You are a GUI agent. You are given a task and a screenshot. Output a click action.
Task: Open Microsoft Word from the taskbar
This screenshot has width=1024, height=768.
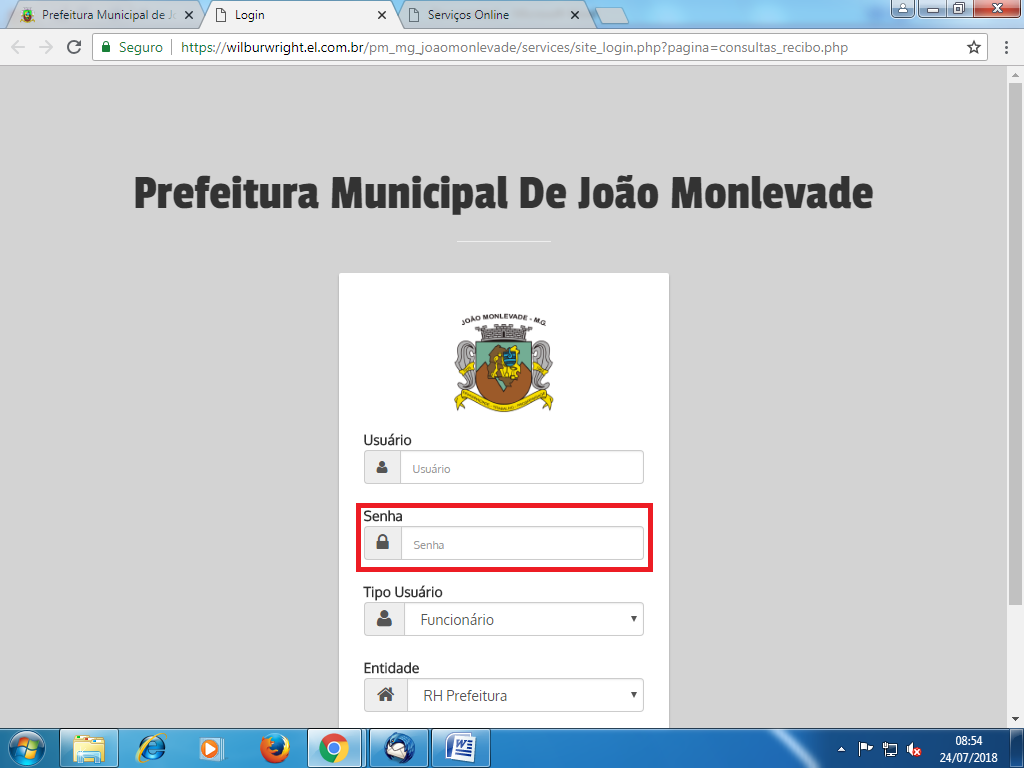[462, 748]
